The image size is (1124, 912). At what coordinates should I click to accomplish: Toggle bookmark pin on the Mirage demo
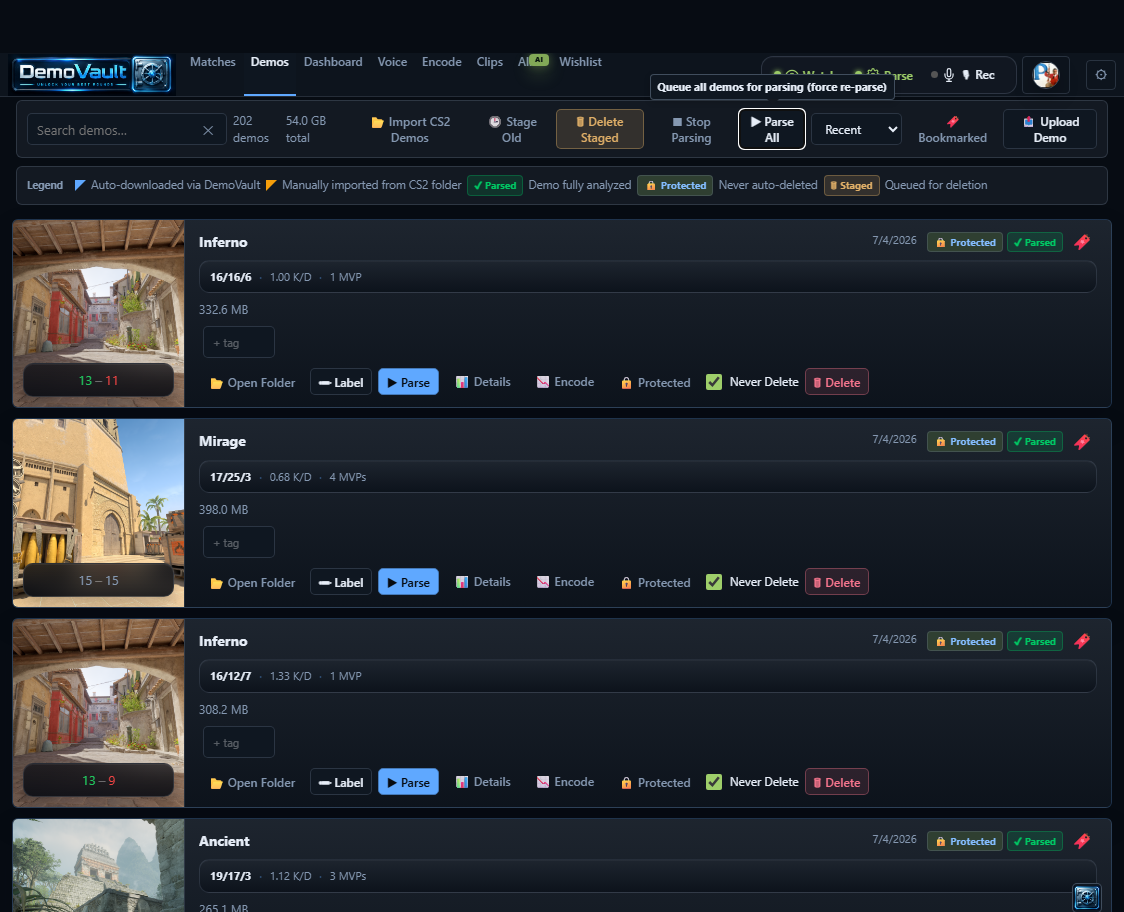(x=1082, y=442)
